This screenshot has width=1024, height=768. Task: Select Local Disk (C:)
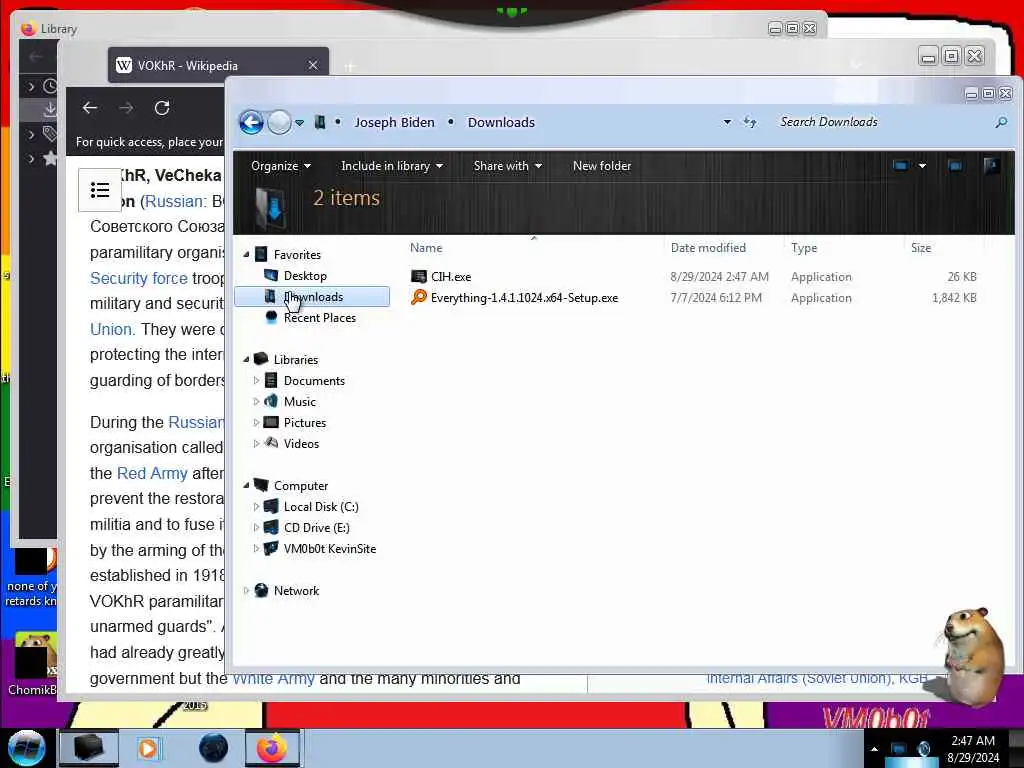(x=321, y=506)
